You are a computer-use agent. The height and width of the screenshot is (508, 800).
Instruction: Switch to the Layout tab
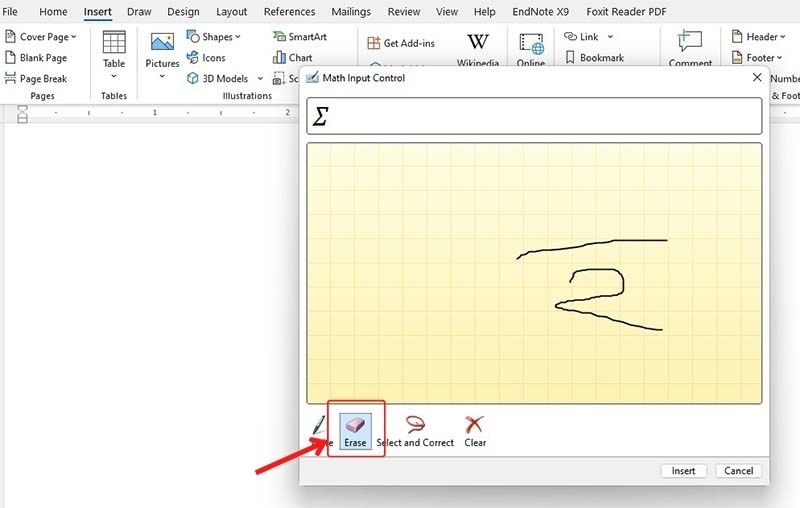pos(232,11)
